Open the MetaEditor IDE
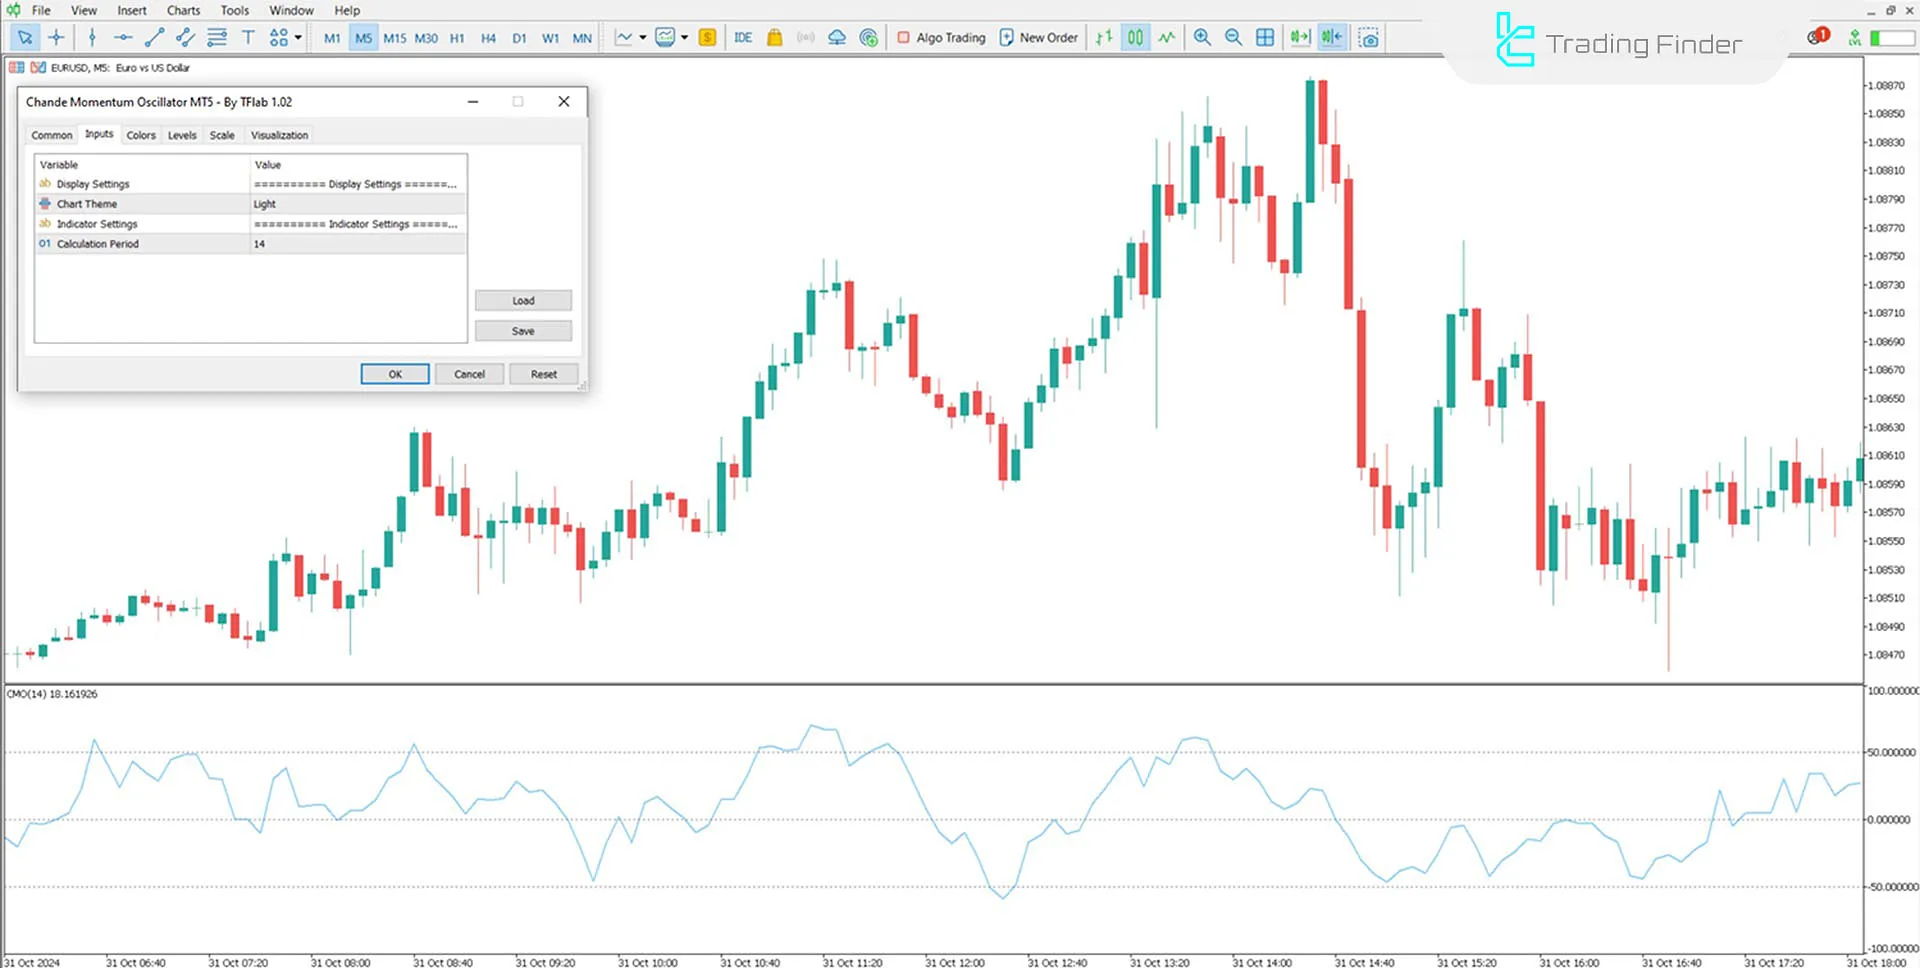Viewport: 1920px width, 968px height. point(742,38)
